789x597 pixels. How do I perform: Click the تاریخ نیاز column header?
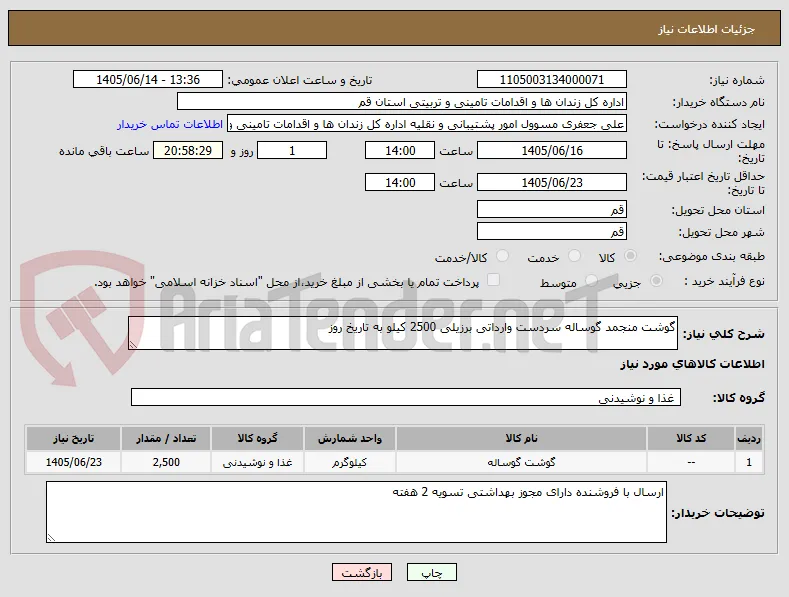click(x=73, y=438)
